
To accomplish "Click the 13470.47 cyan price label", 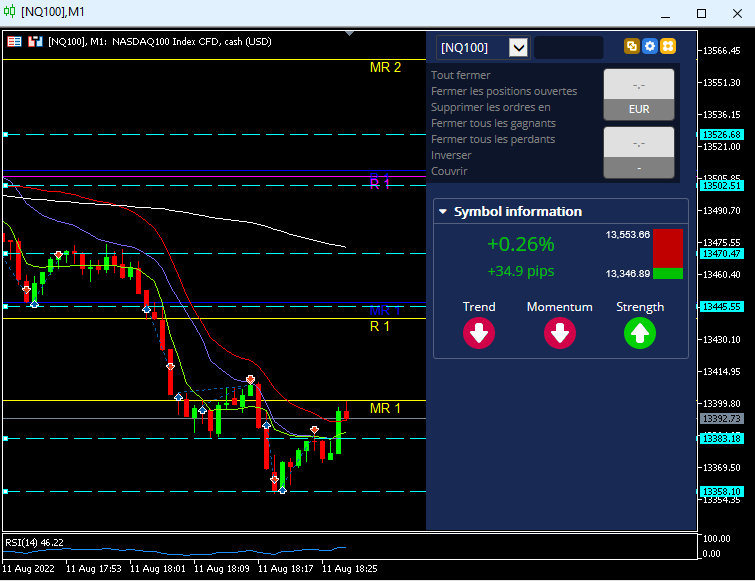I will click(x=721, y=253).
